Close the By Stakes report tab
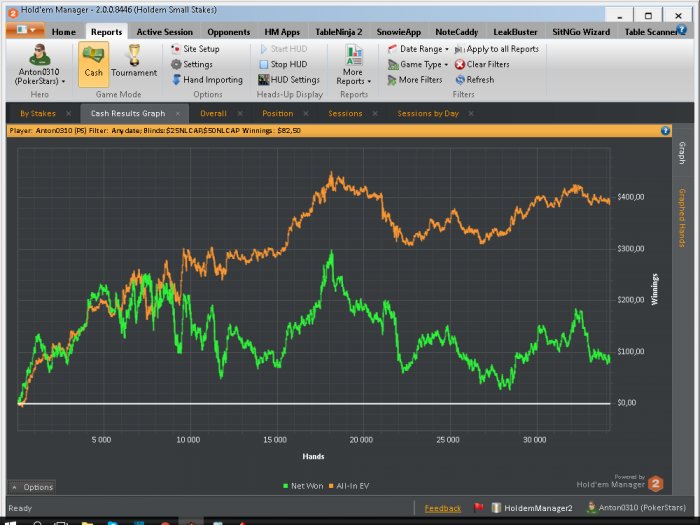The width and height of the screenshot is (700, 525). tap(69, 113)
